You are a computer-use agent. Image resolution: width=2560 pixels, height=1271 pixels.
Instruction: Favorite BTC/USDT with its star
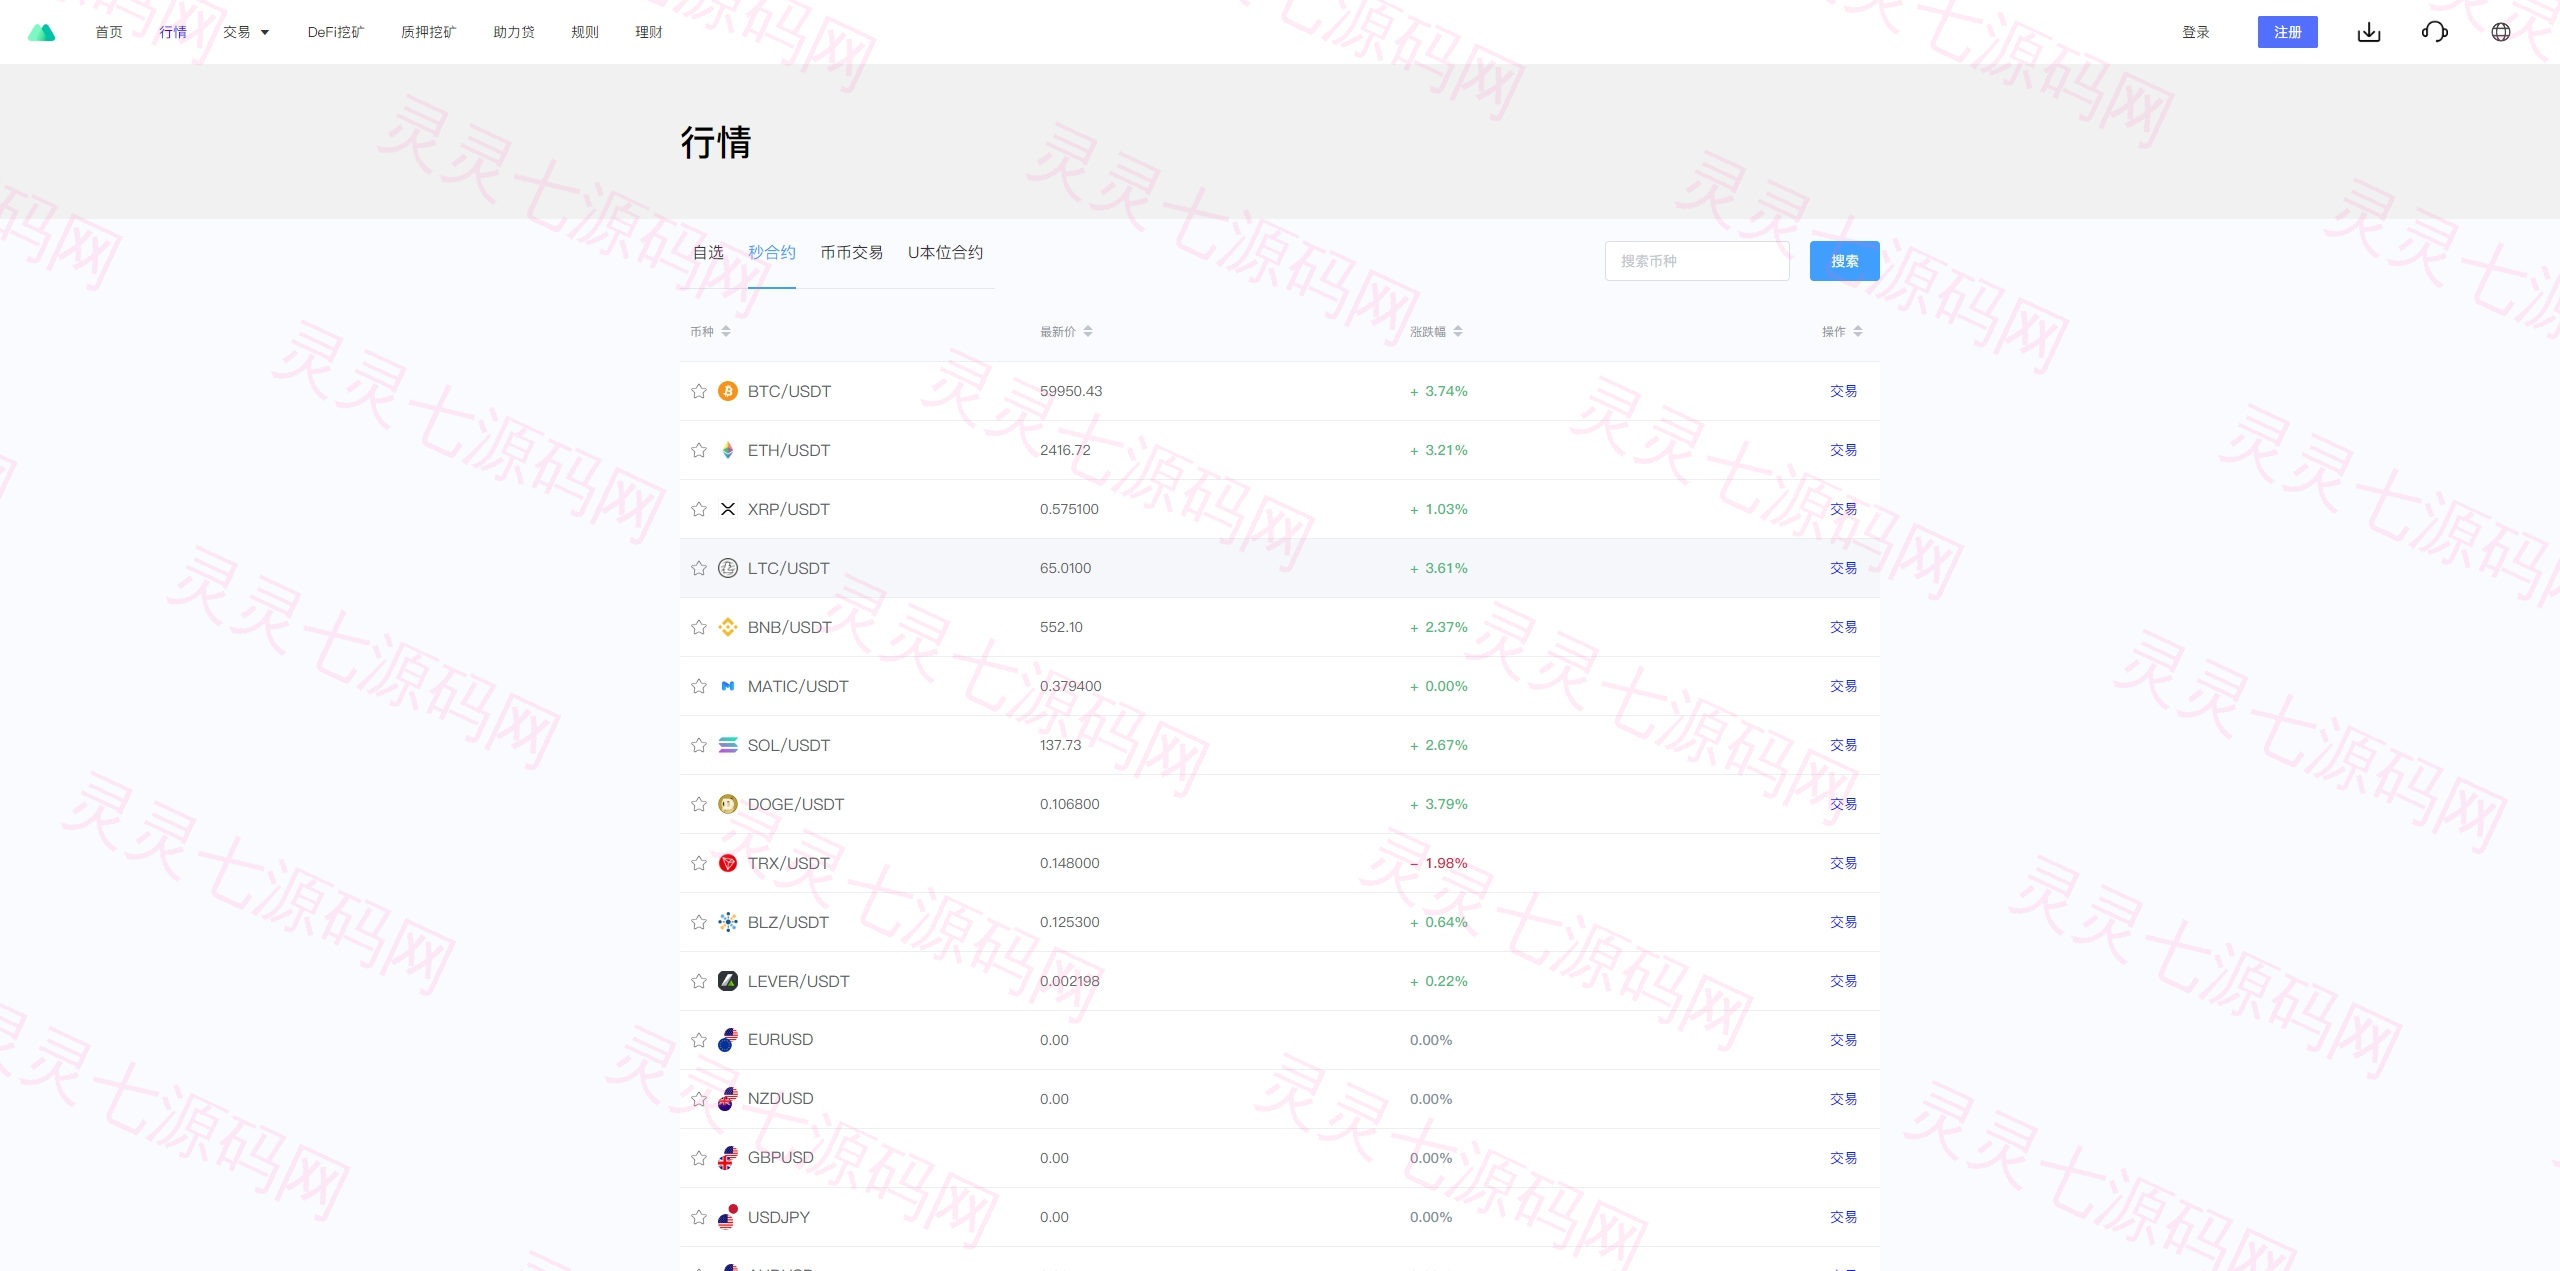699,391
